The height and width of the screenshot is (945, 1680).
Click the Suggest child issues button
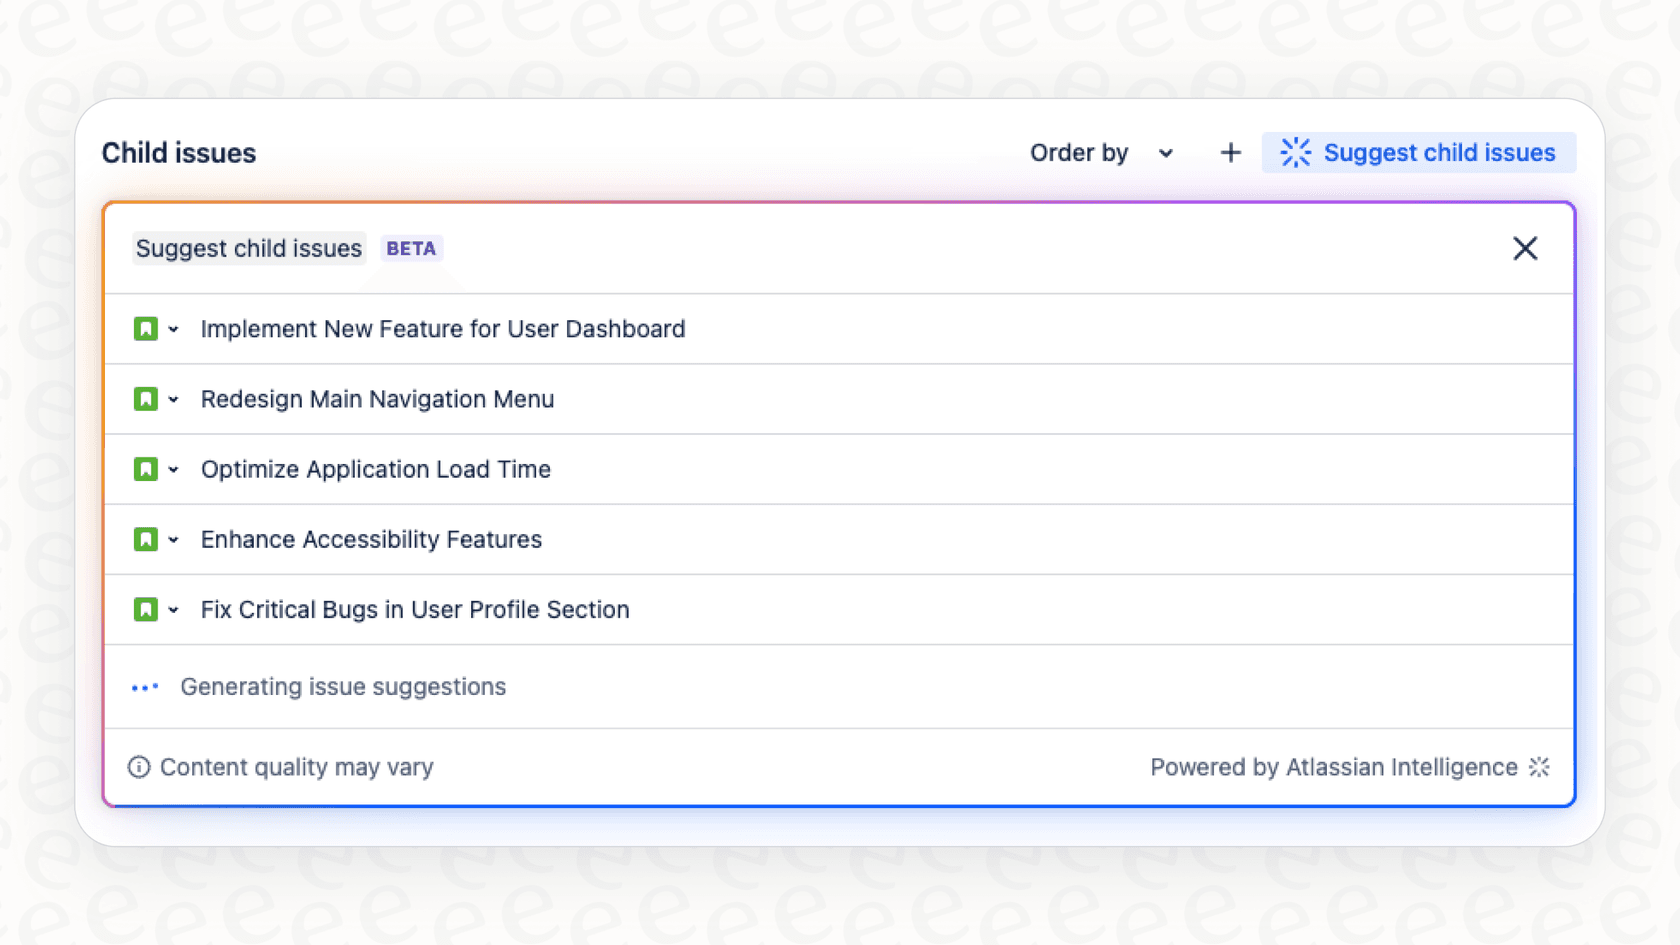click(x=1418, y=152)
